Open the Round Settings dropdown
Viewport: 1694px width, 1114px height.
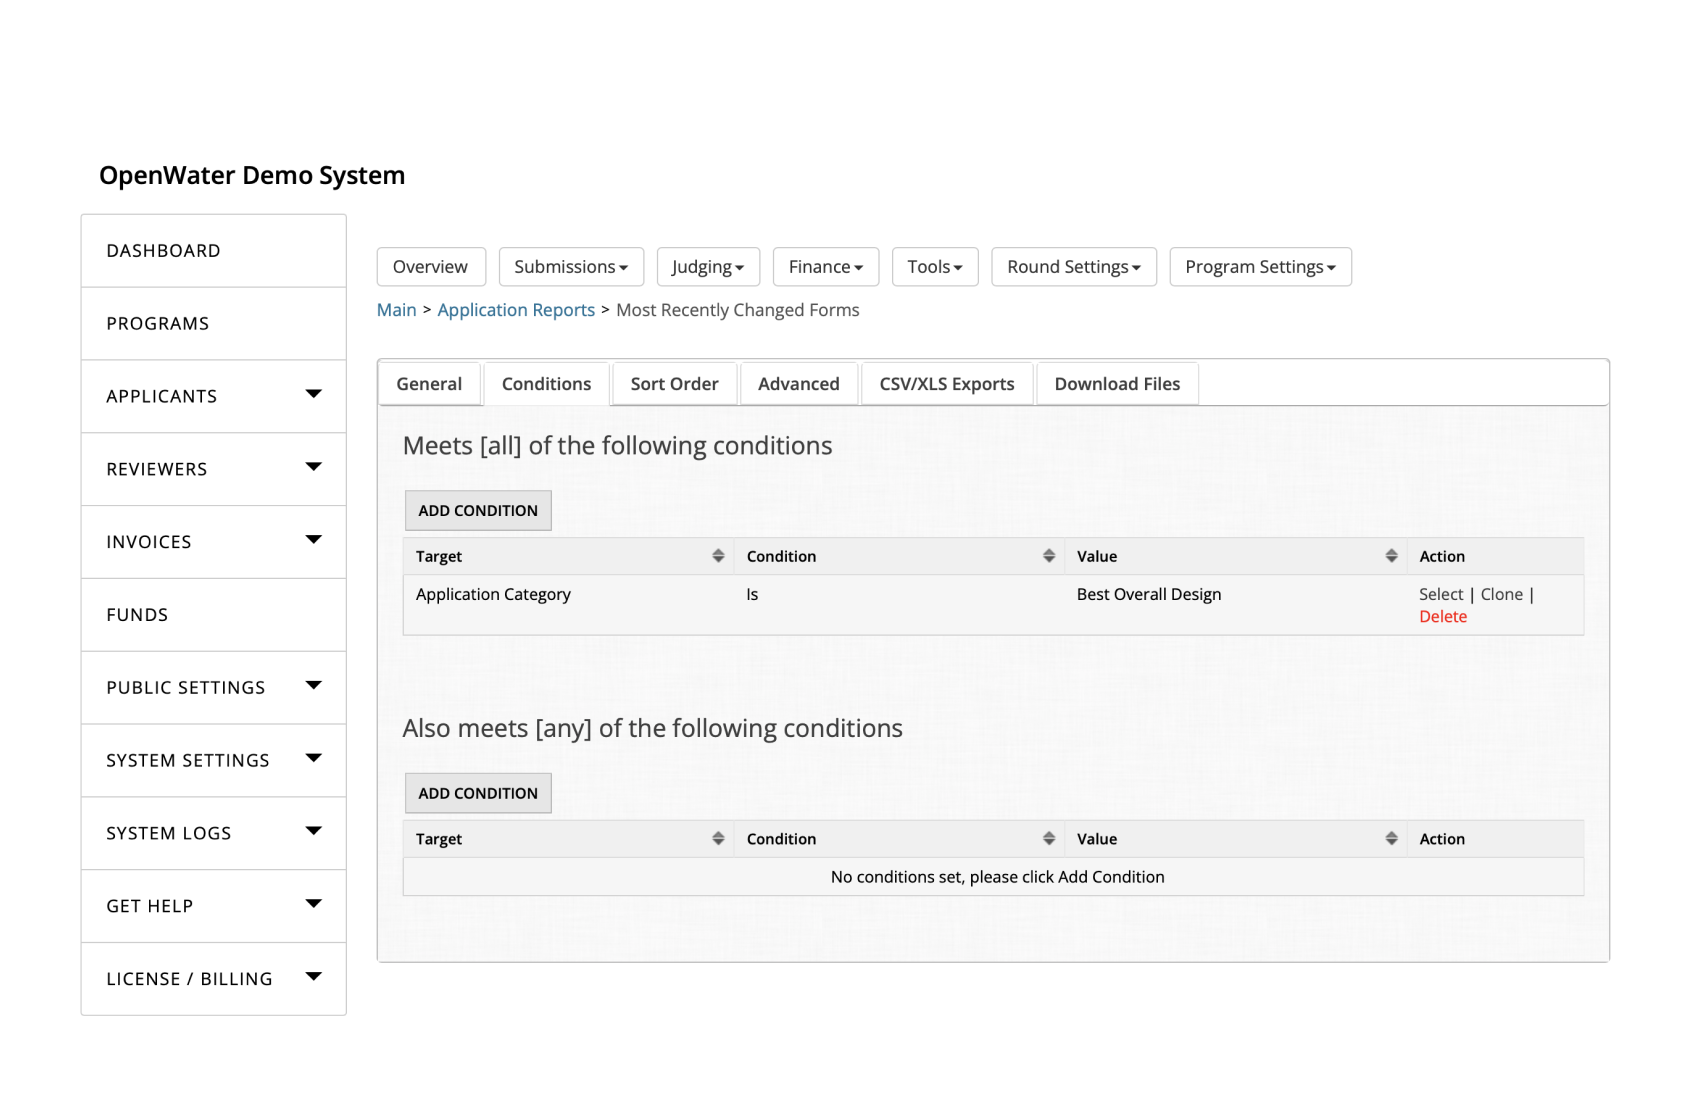1073,266
